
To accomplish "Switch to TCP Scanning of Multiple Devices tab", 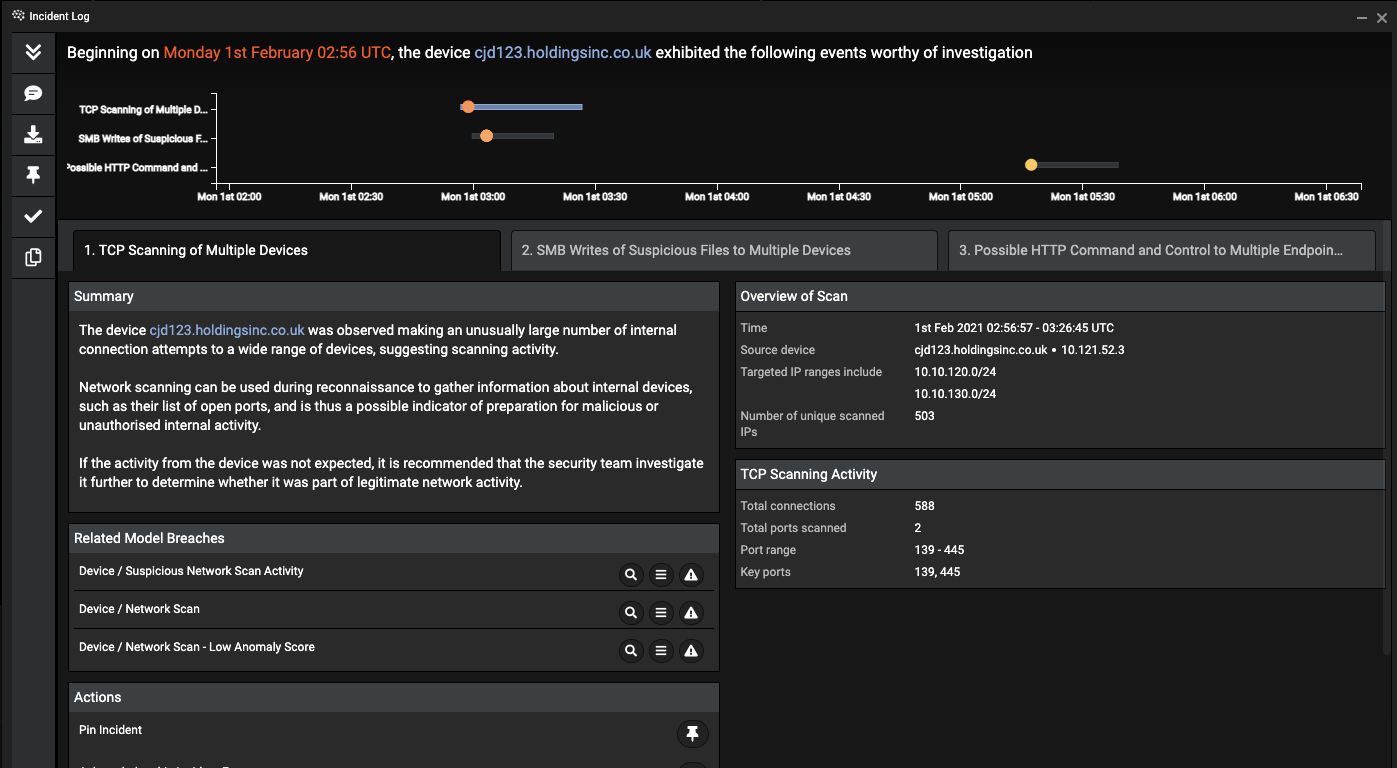I will point(285,250).
